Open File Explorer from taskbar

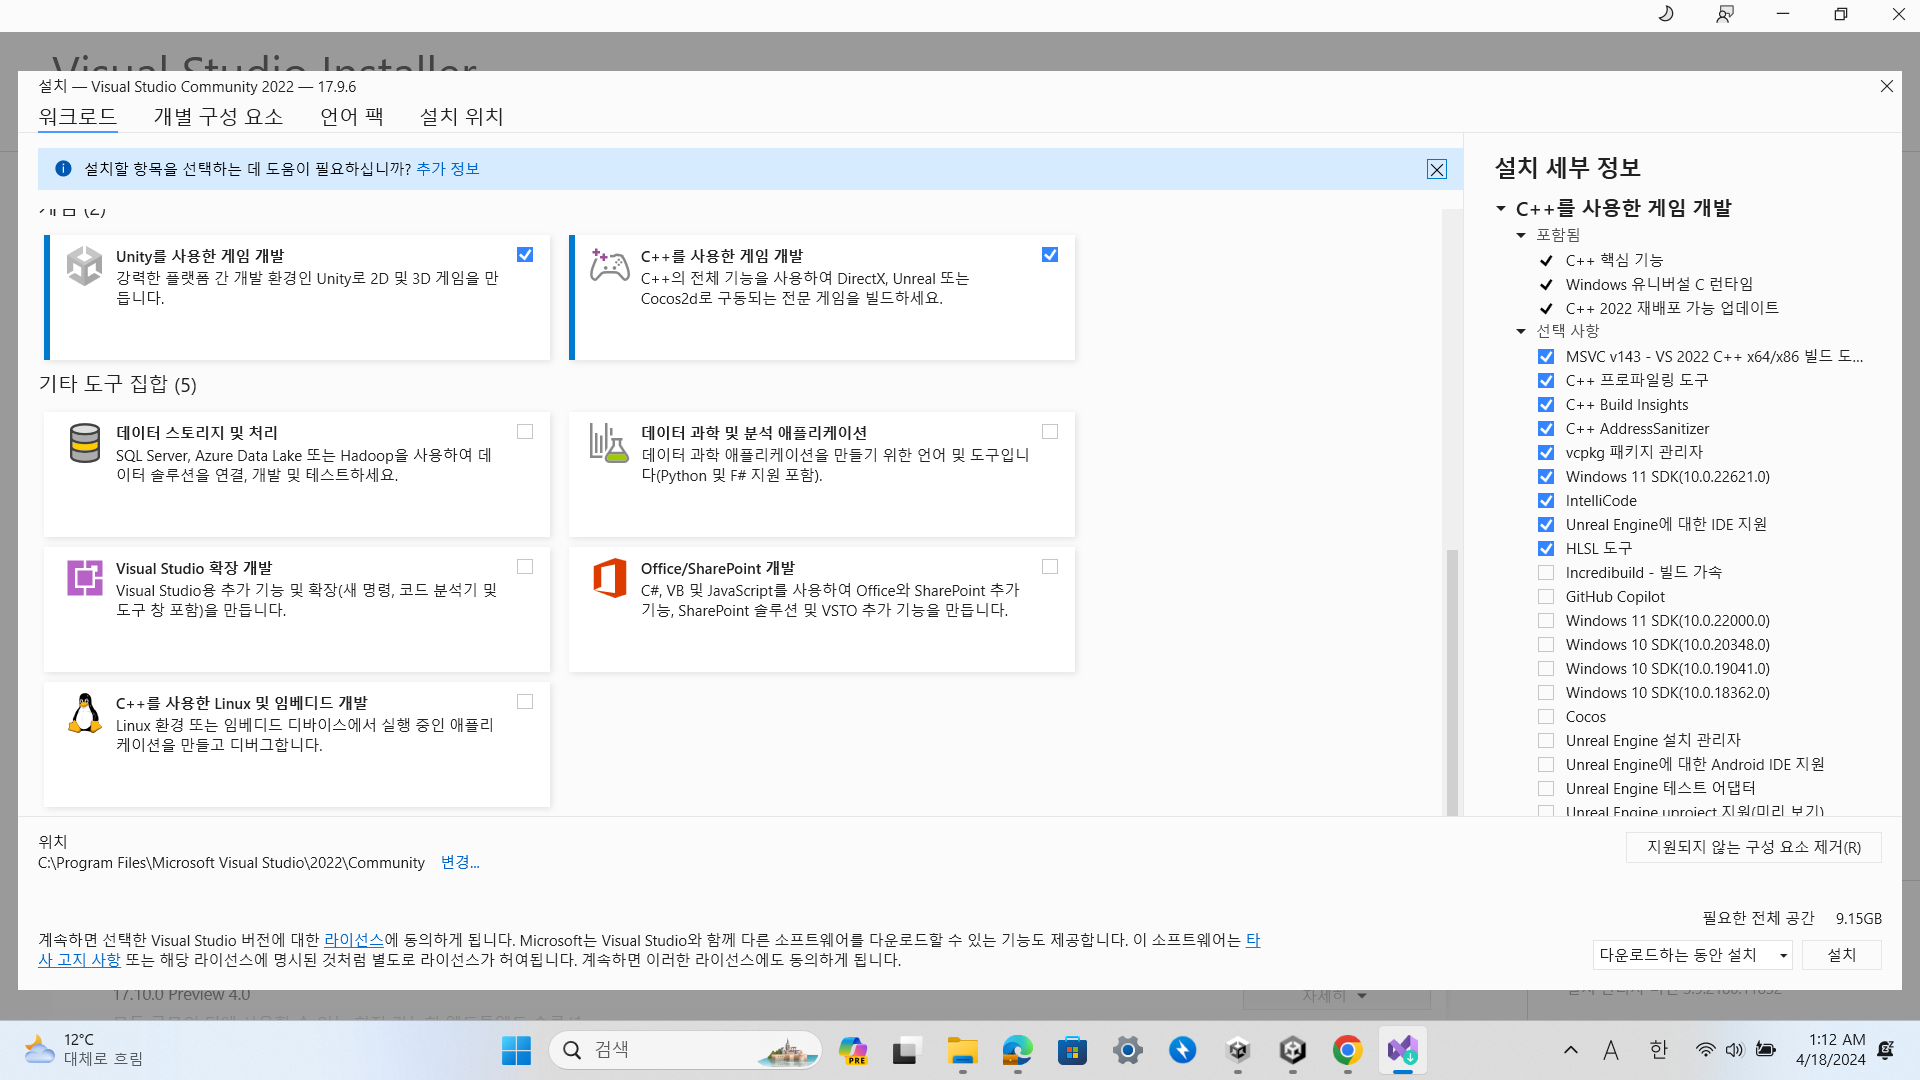point(962,1050)
